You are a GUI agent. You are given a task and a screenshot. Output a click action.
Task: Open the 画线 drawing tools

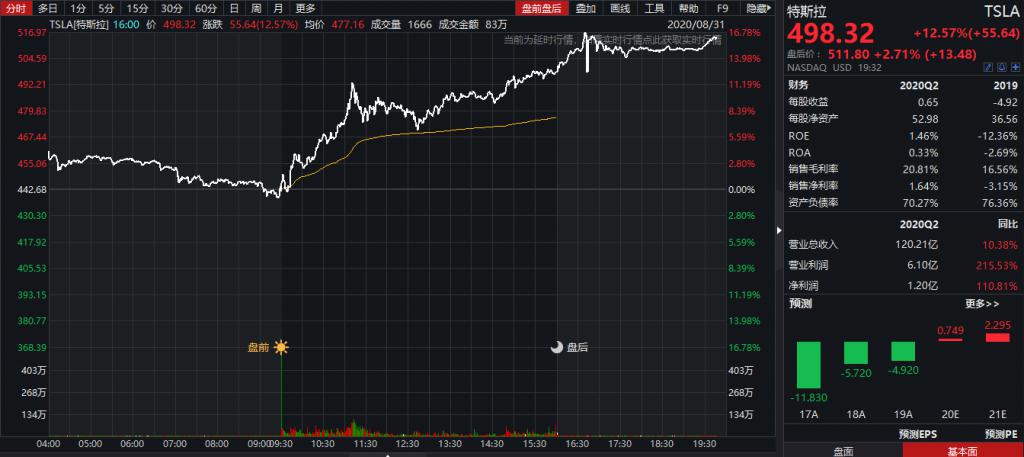point(620,8)
